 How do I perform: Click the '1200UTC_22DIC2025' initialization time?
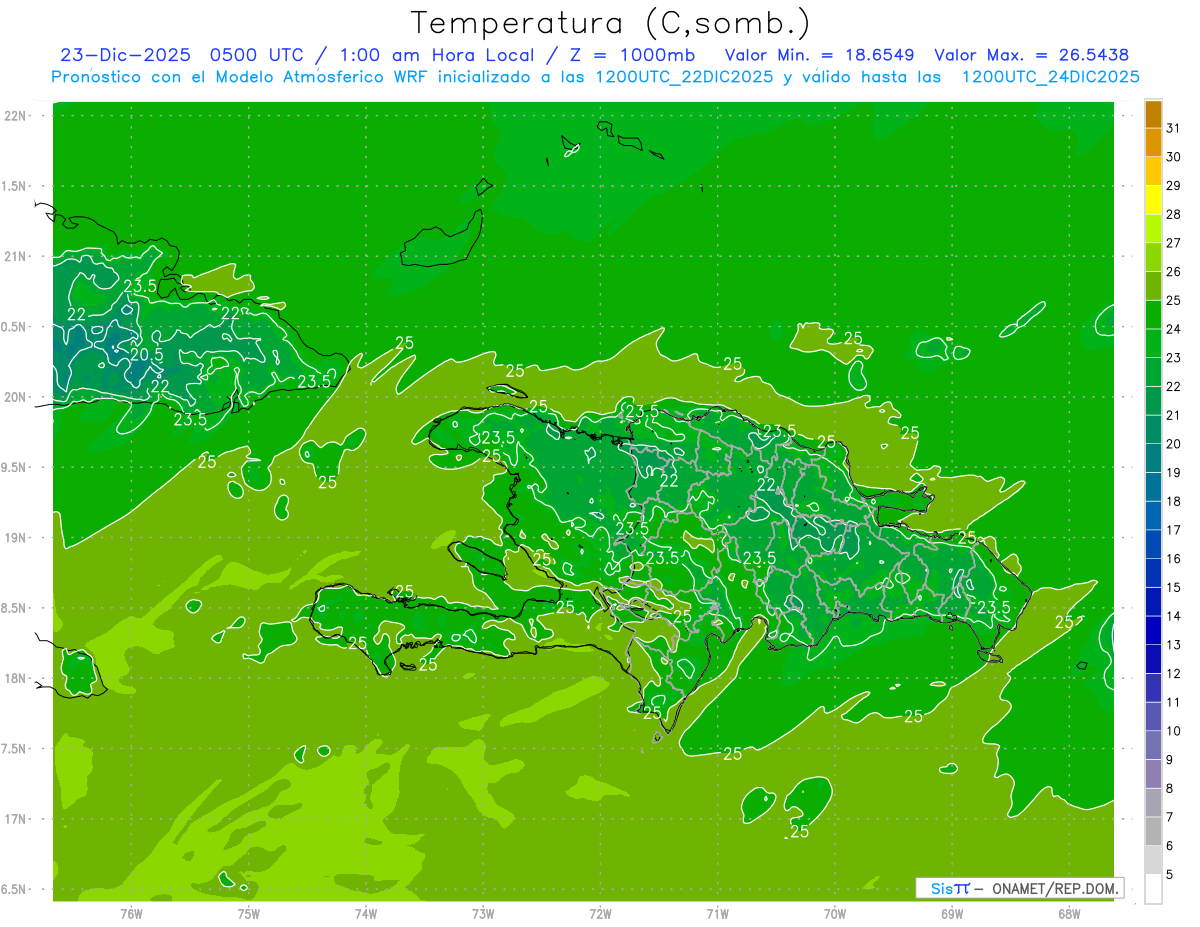coord(684,77)
